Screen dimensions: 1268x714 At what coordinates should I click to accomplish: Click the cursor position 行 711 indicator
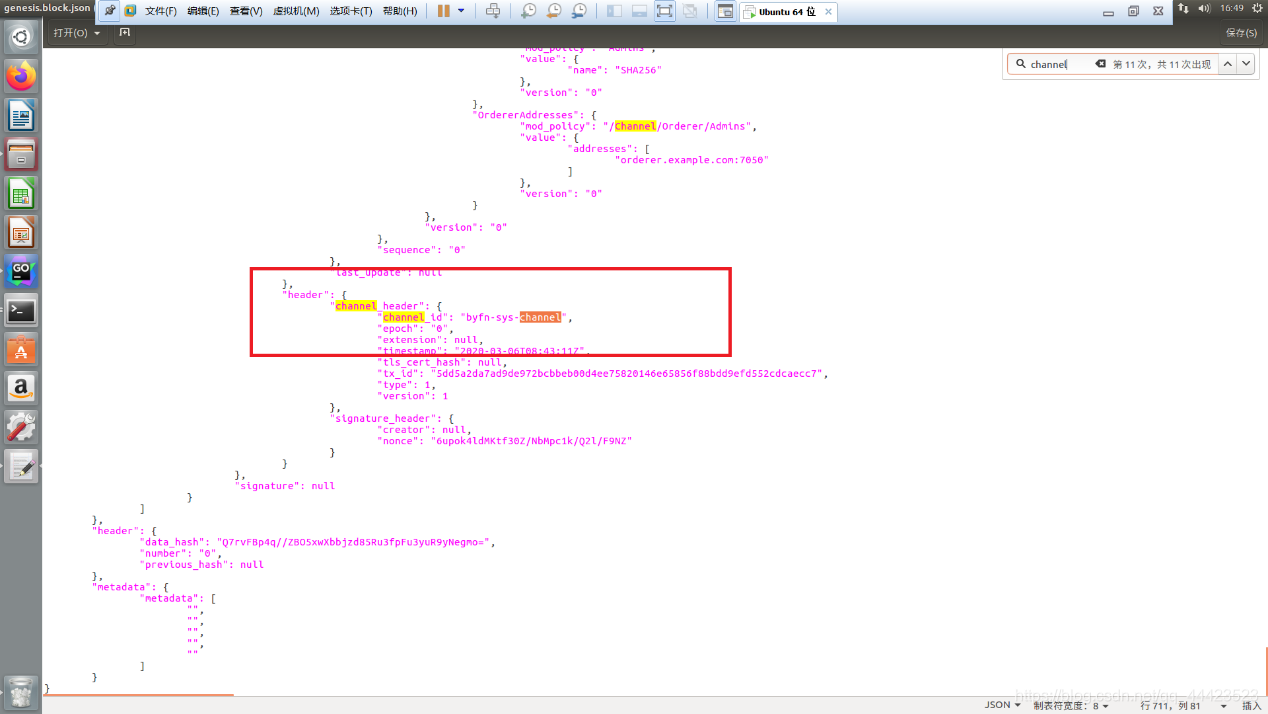point(1170,705)
